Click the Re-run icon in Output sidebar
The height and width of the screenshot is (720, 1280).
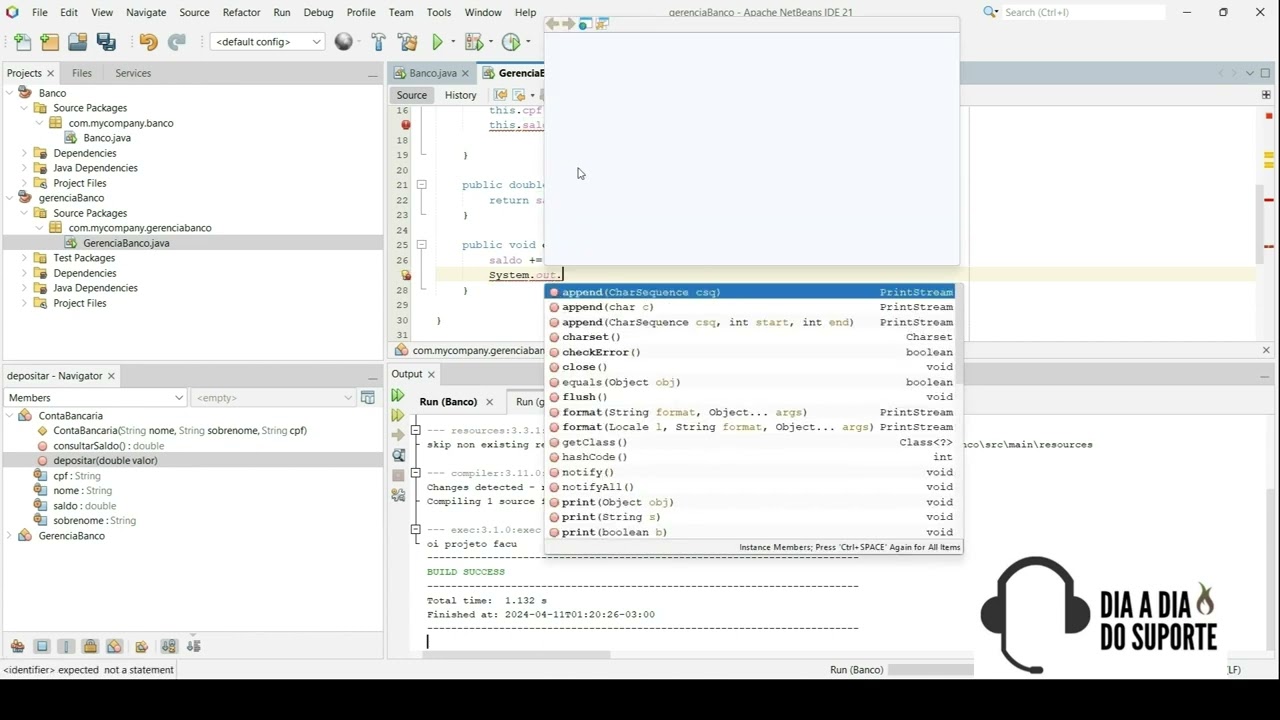coord(398,395)
